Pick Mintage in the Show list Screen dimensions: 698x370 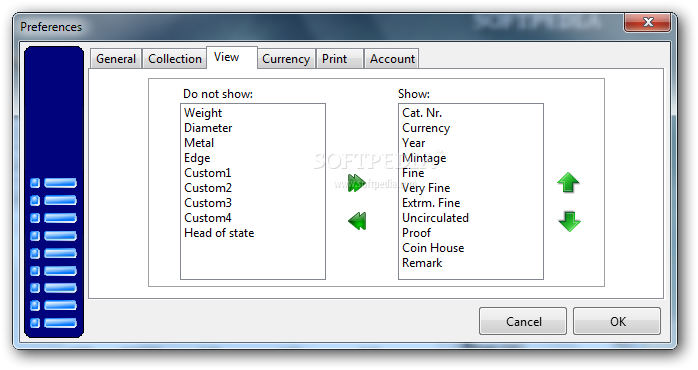(471, 158)
